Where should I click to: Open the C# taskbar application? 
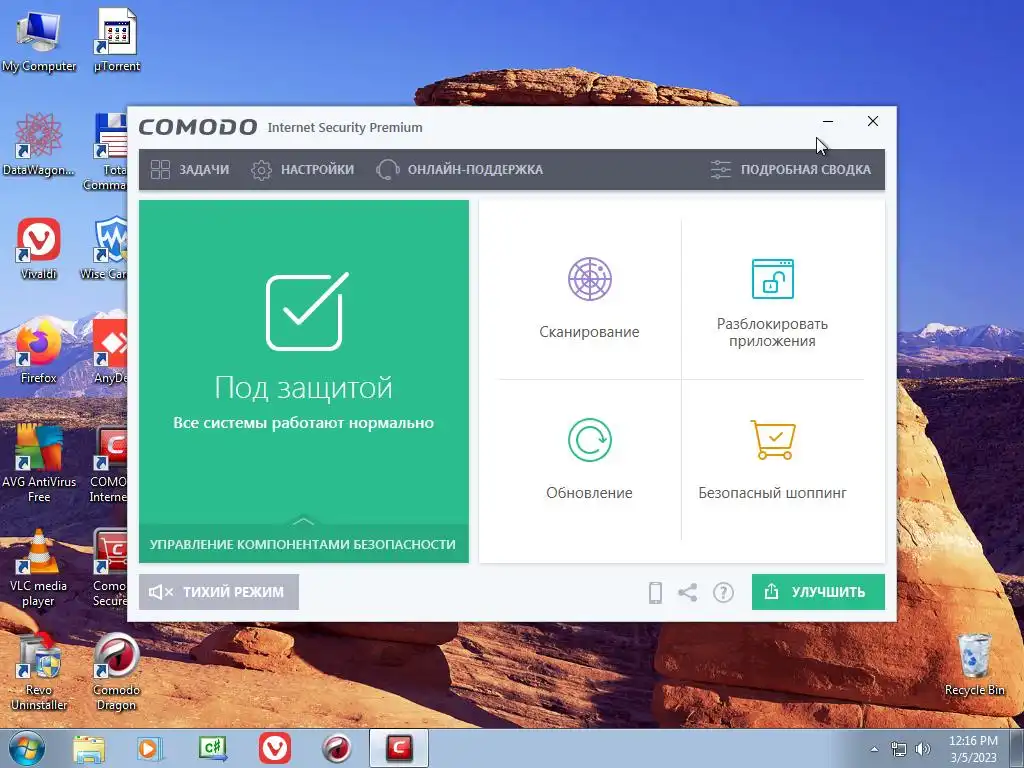point(212,748)
